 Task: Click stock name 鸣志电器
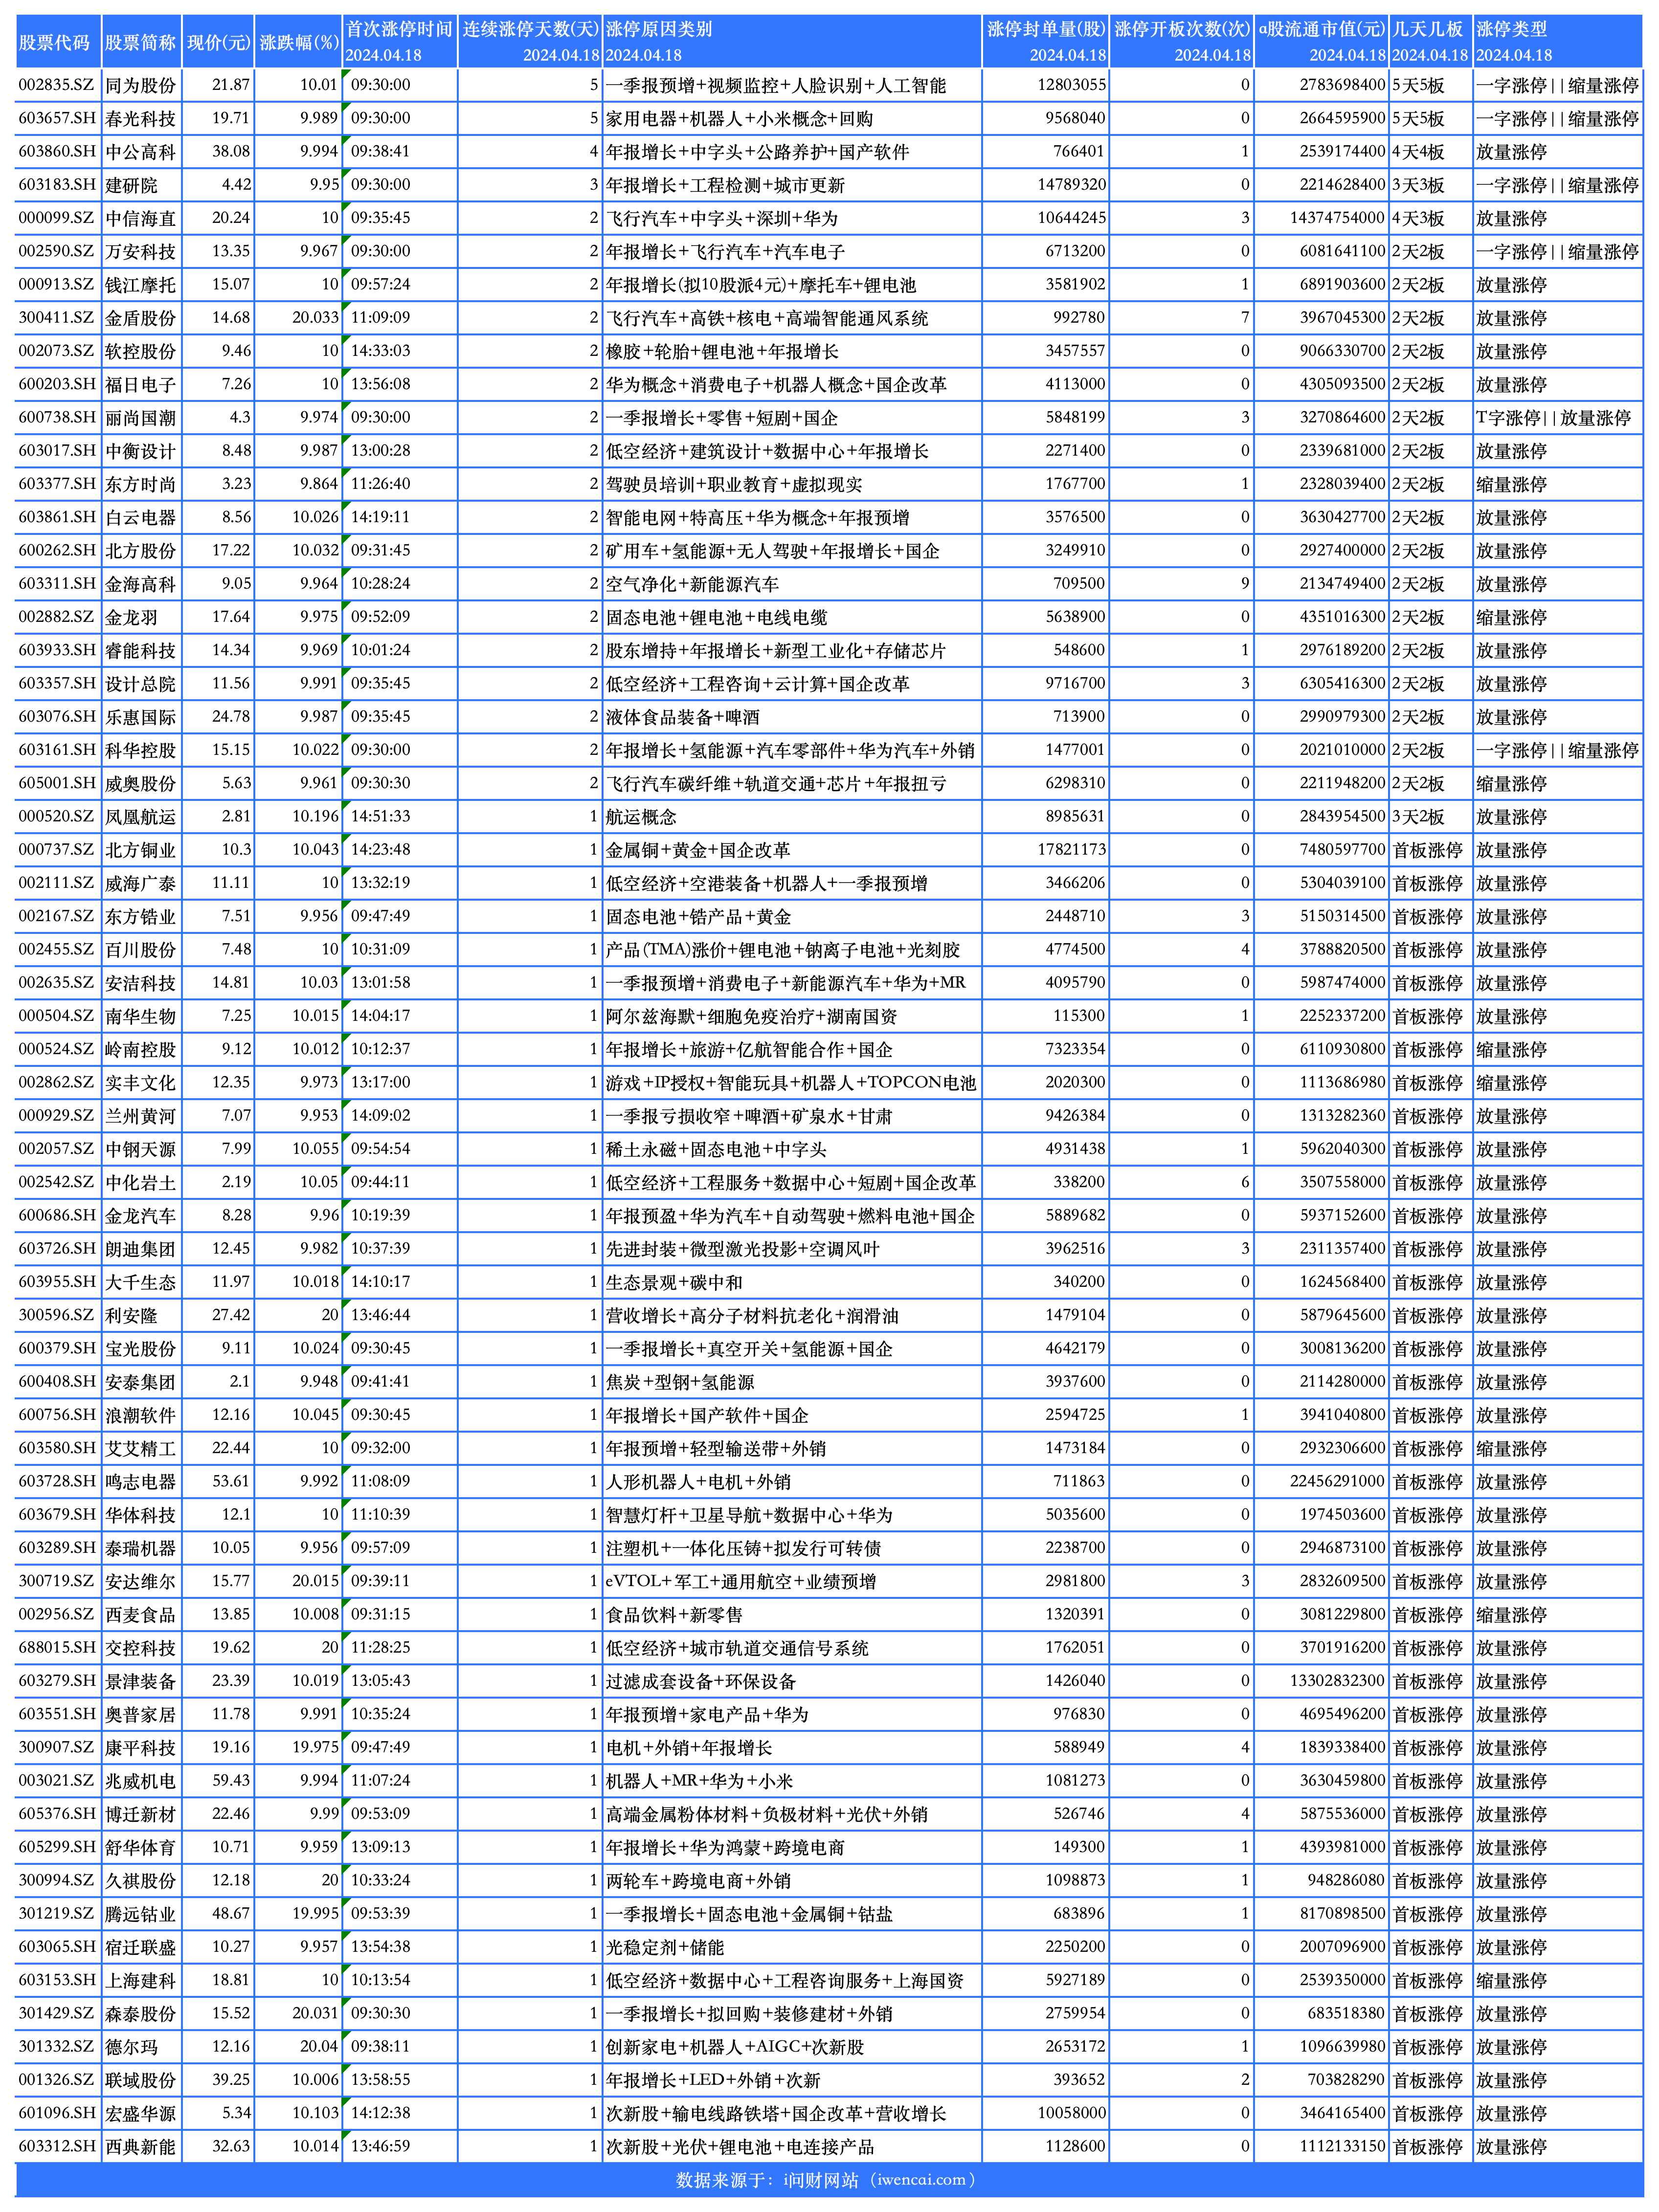coord(141,1481)
